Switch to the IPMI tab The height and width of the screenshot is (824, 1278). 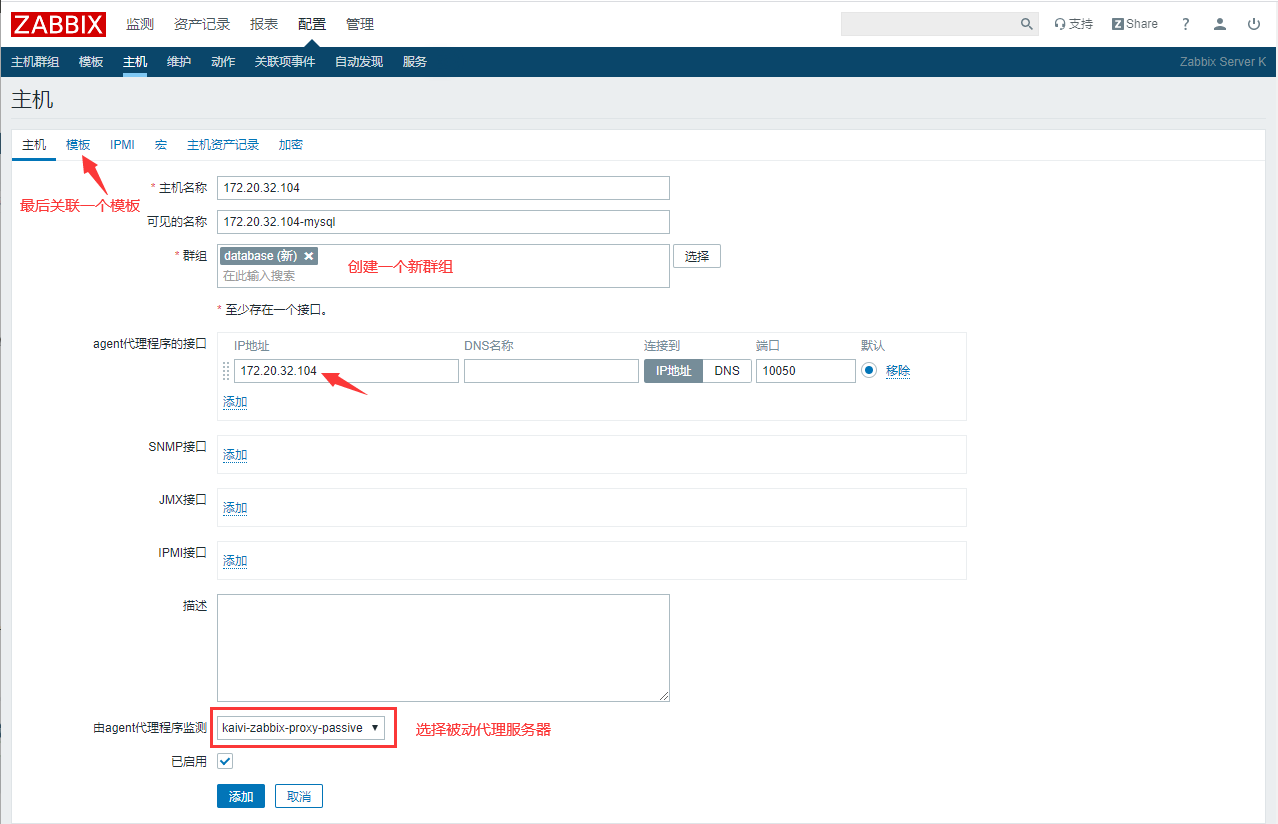(x=122, y=145)
